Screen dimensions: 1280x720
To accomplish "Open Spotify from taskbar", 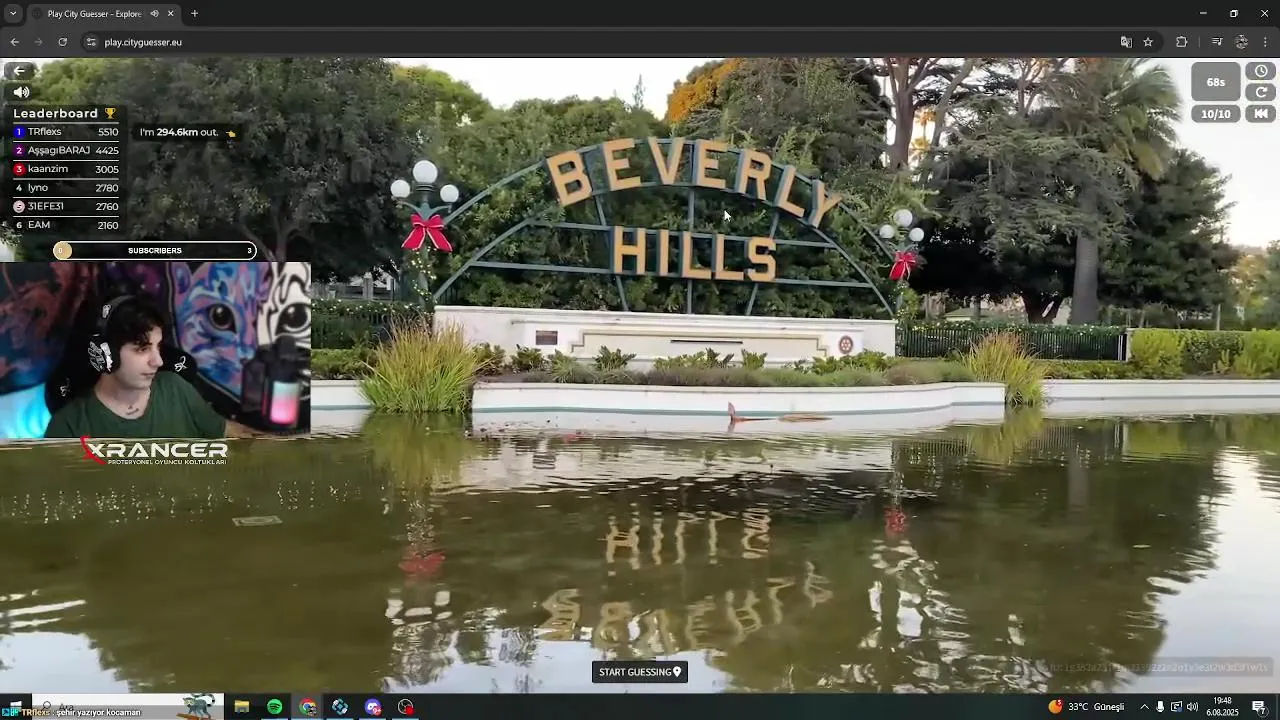I will pos(274,707).
